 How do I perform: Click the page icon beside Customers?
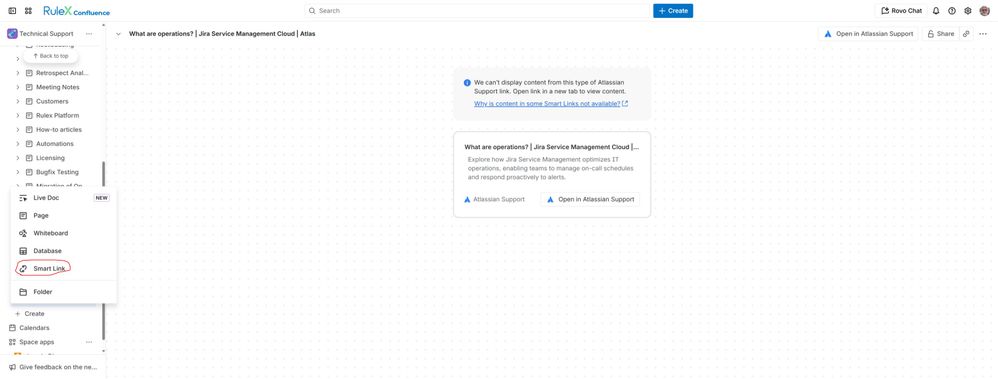coord(29,101)
